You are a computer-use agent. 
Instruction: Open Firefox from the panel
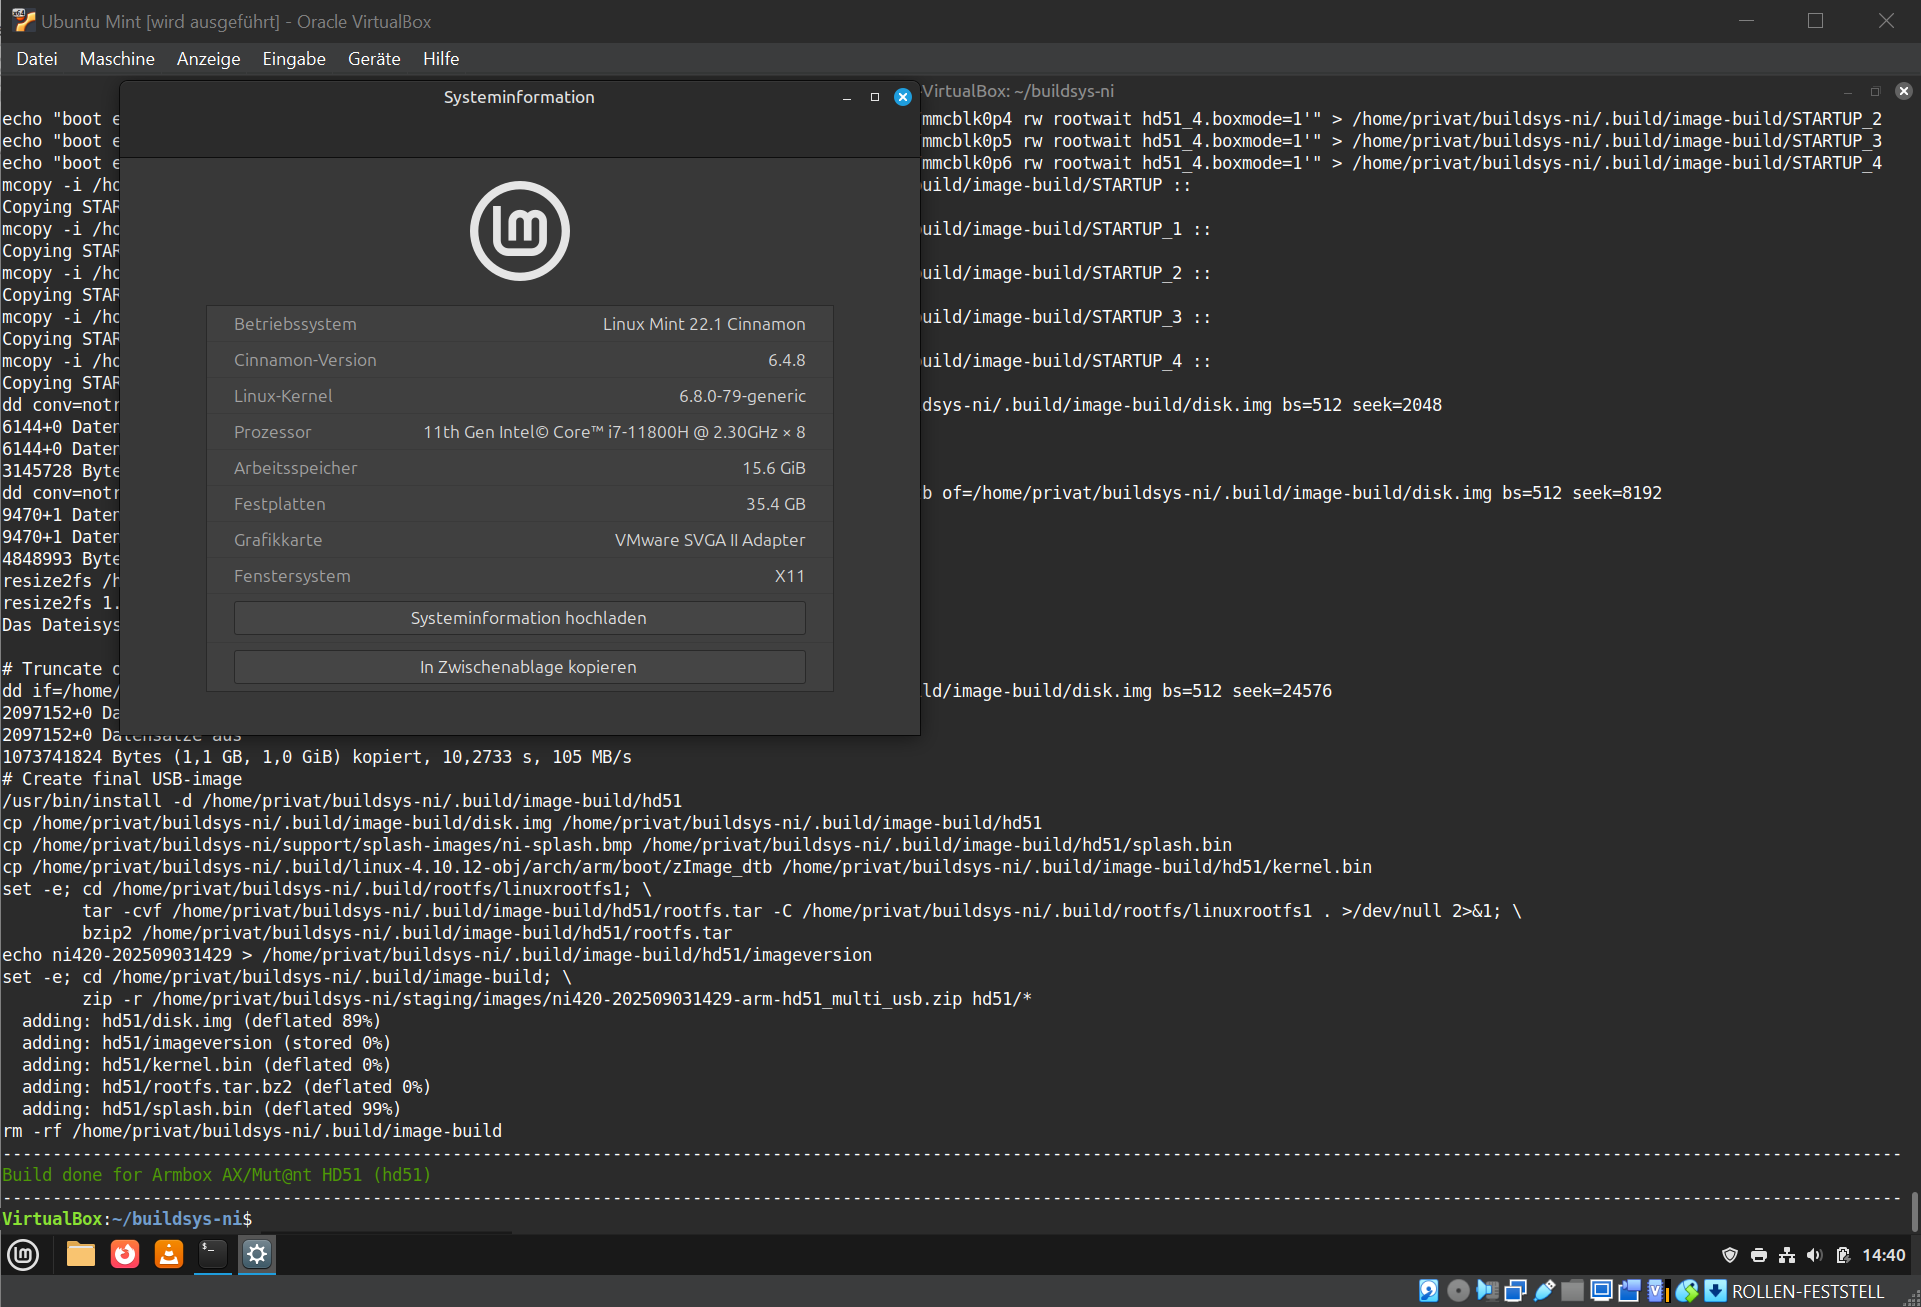point(125,1254)
